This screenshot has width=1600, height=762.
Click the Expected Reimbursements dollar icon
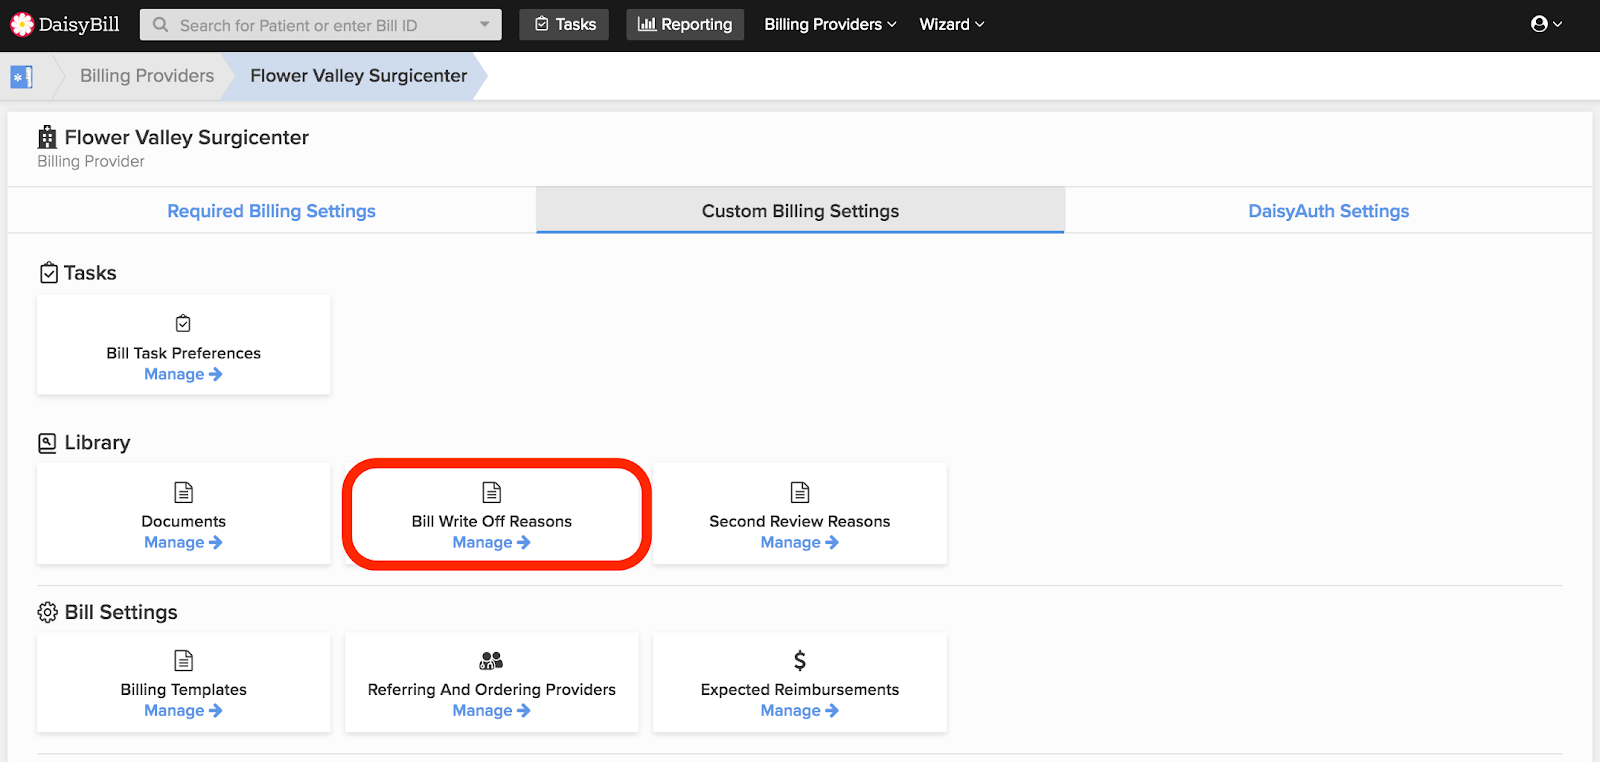coord(800,660)
